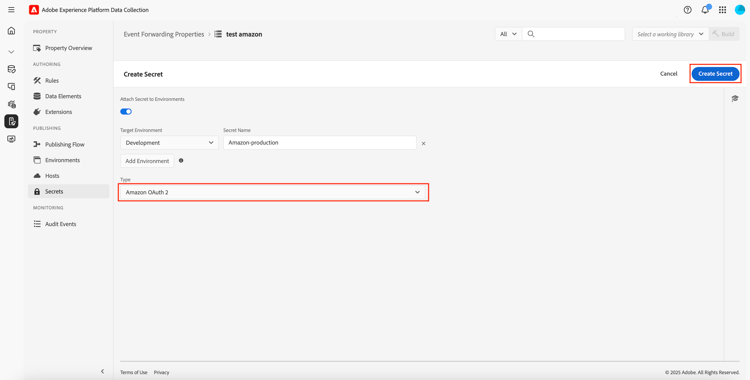This screenshot has width=750, height=380.
Task: Open the bottom monitor icon in left rail
Action: 11,139
